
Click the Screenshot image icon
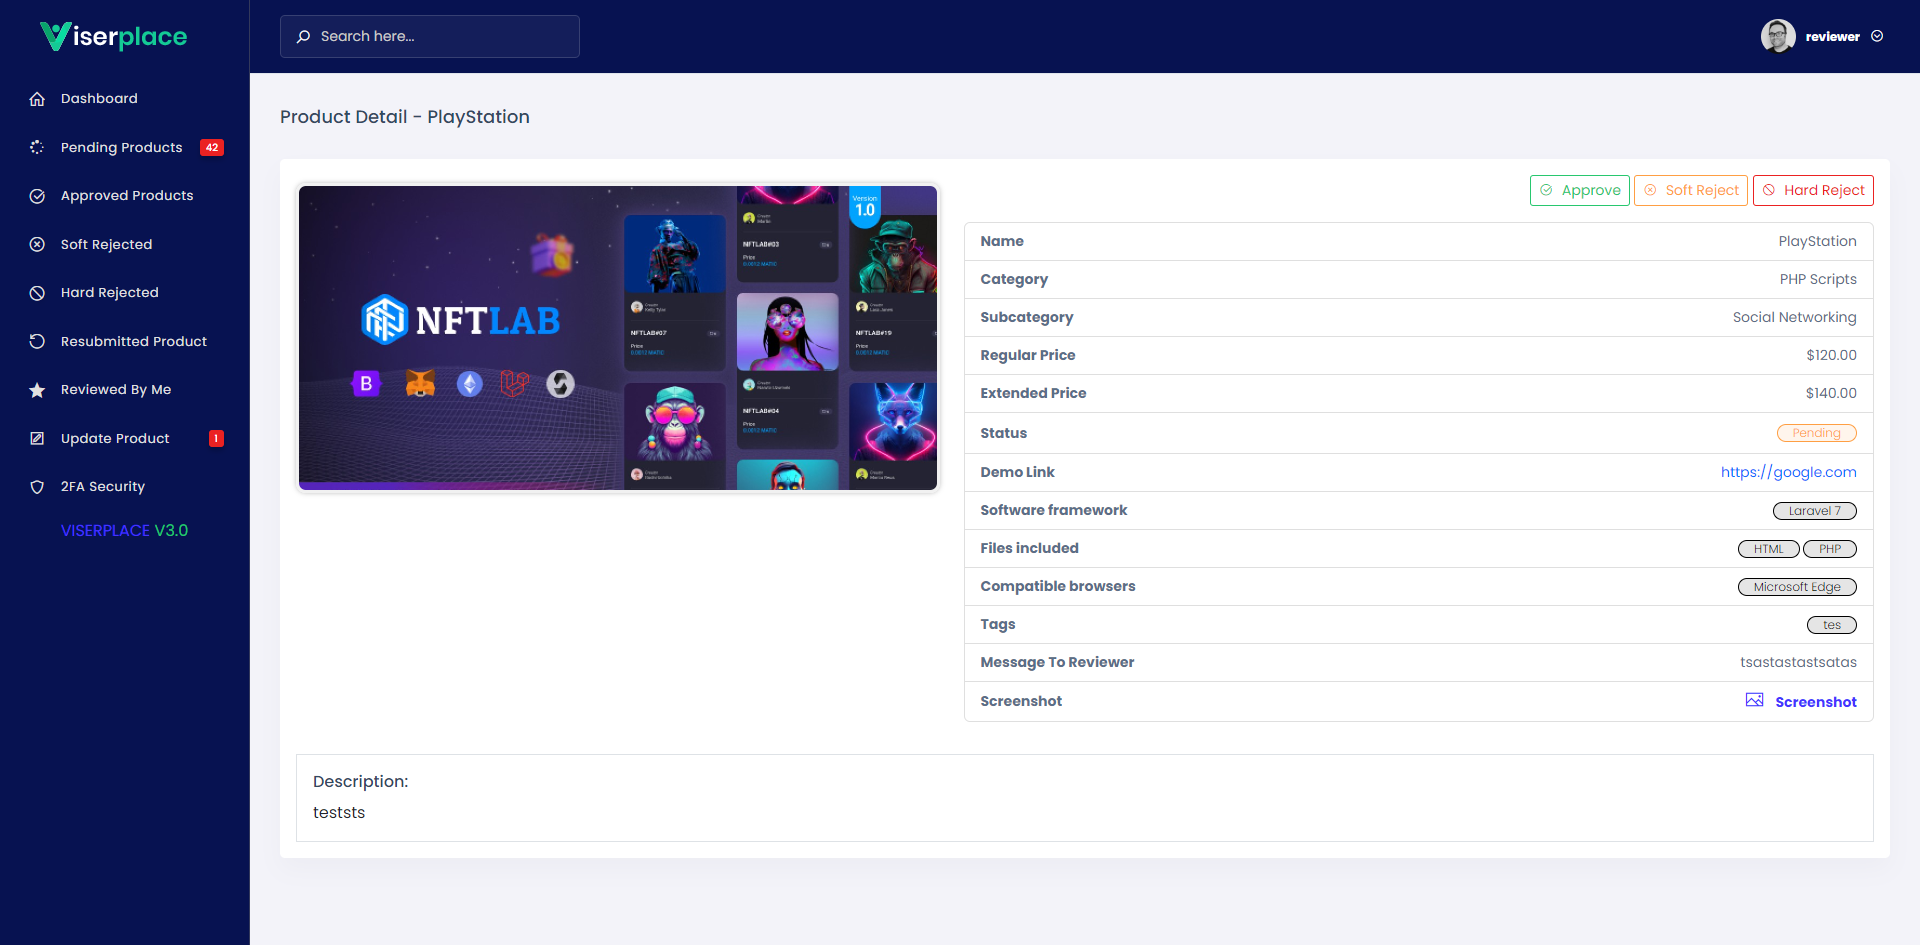click(1756, 700)
